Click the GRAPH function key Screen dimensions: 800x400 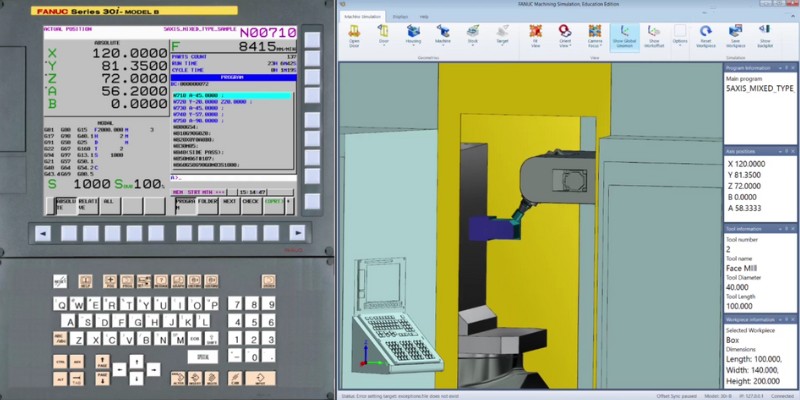coord(178,281)
